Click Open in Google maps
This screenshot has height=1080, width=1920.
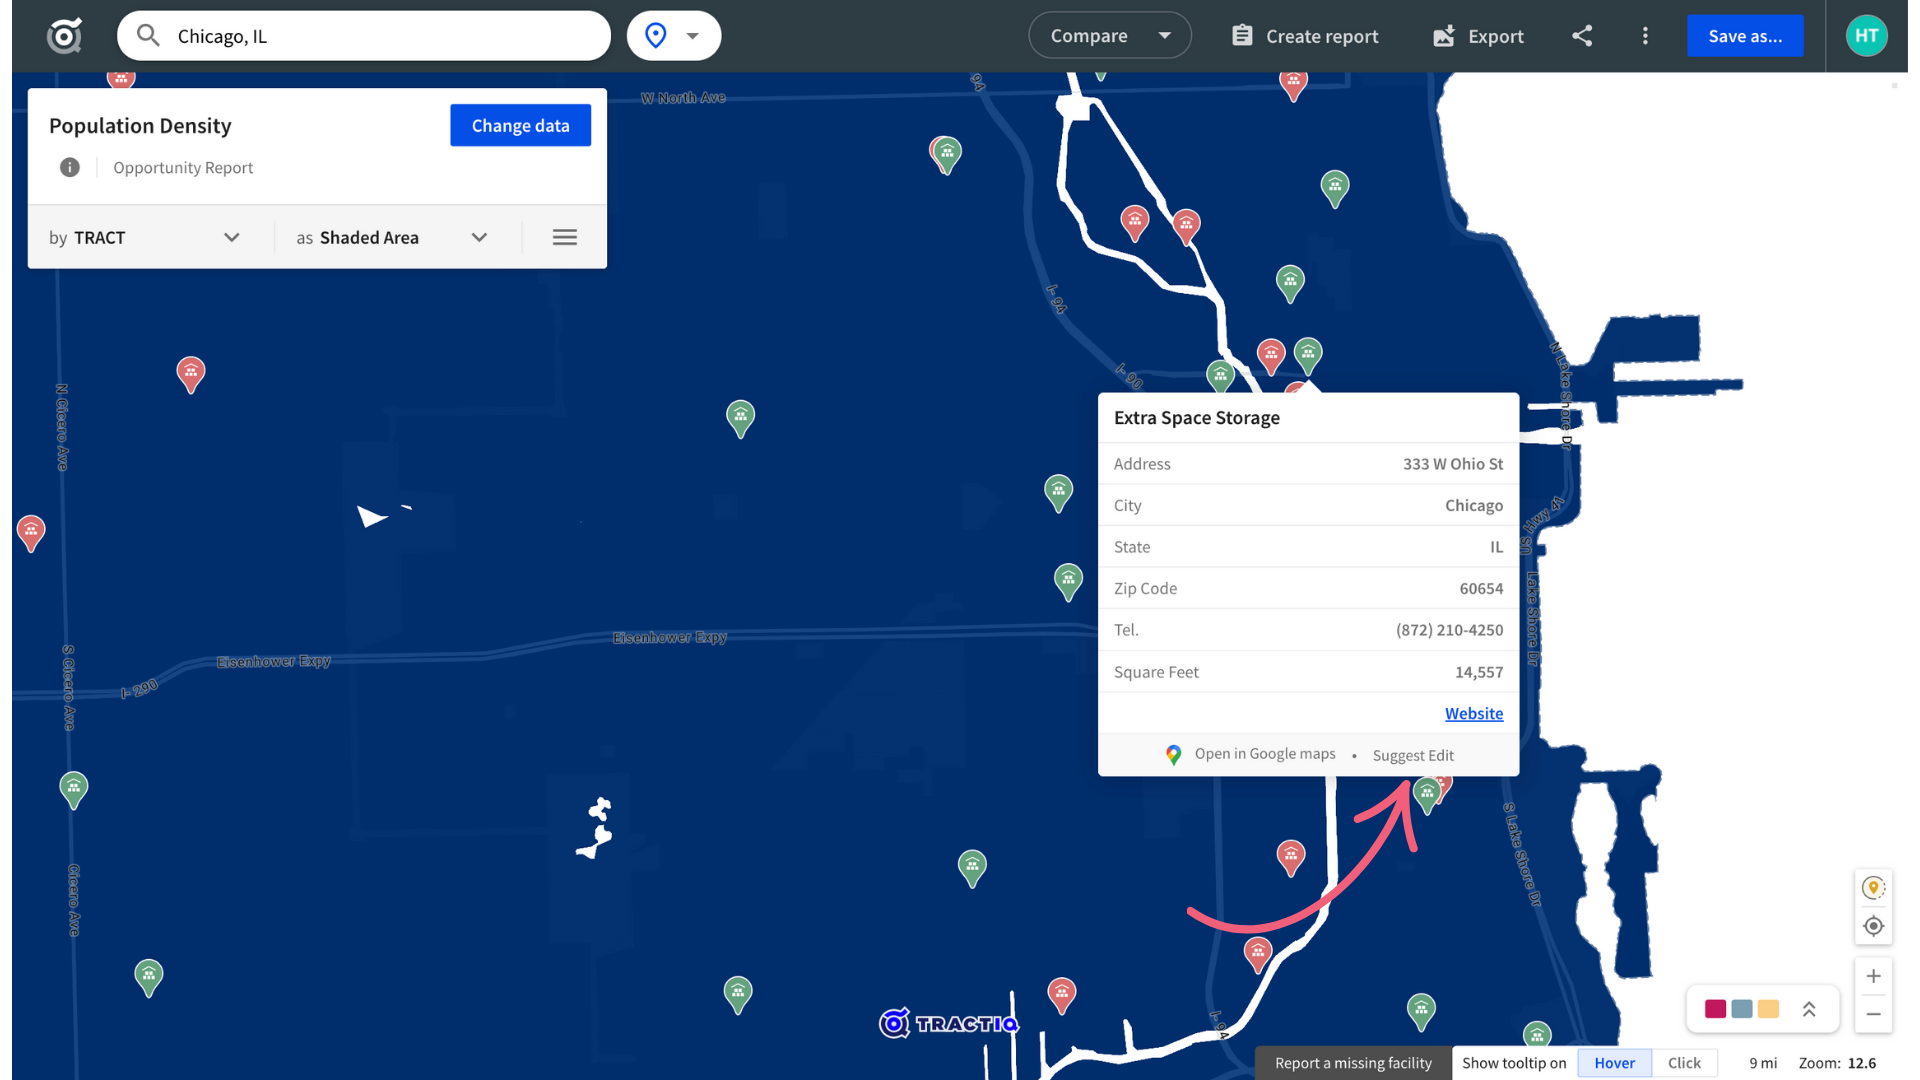(x=1251, y=754)
